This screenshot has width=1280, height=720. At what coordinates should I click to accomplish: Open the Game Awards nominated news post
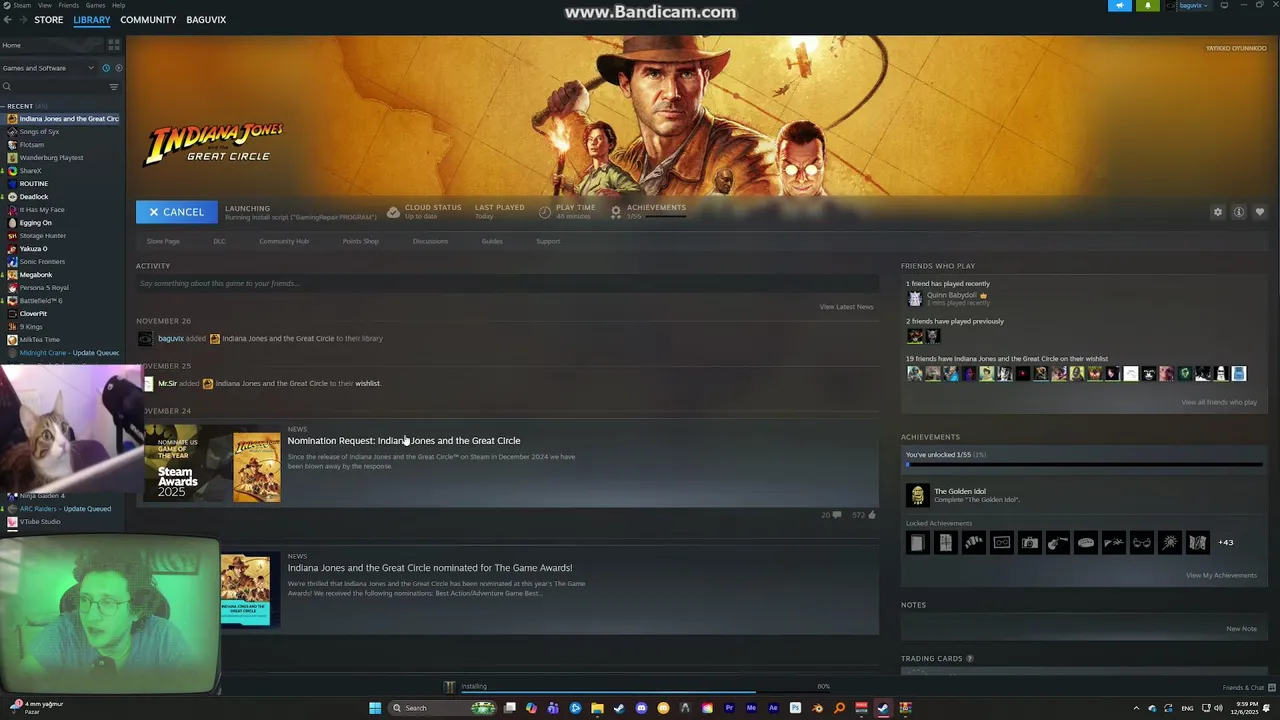(x=430, y=568)
